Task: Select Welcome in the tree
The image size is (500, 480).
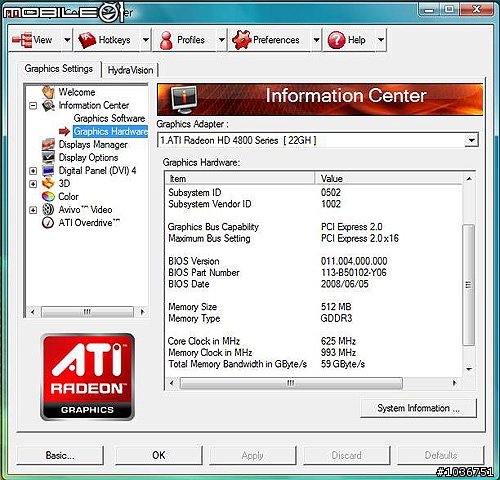Action: tap(77, 92)
